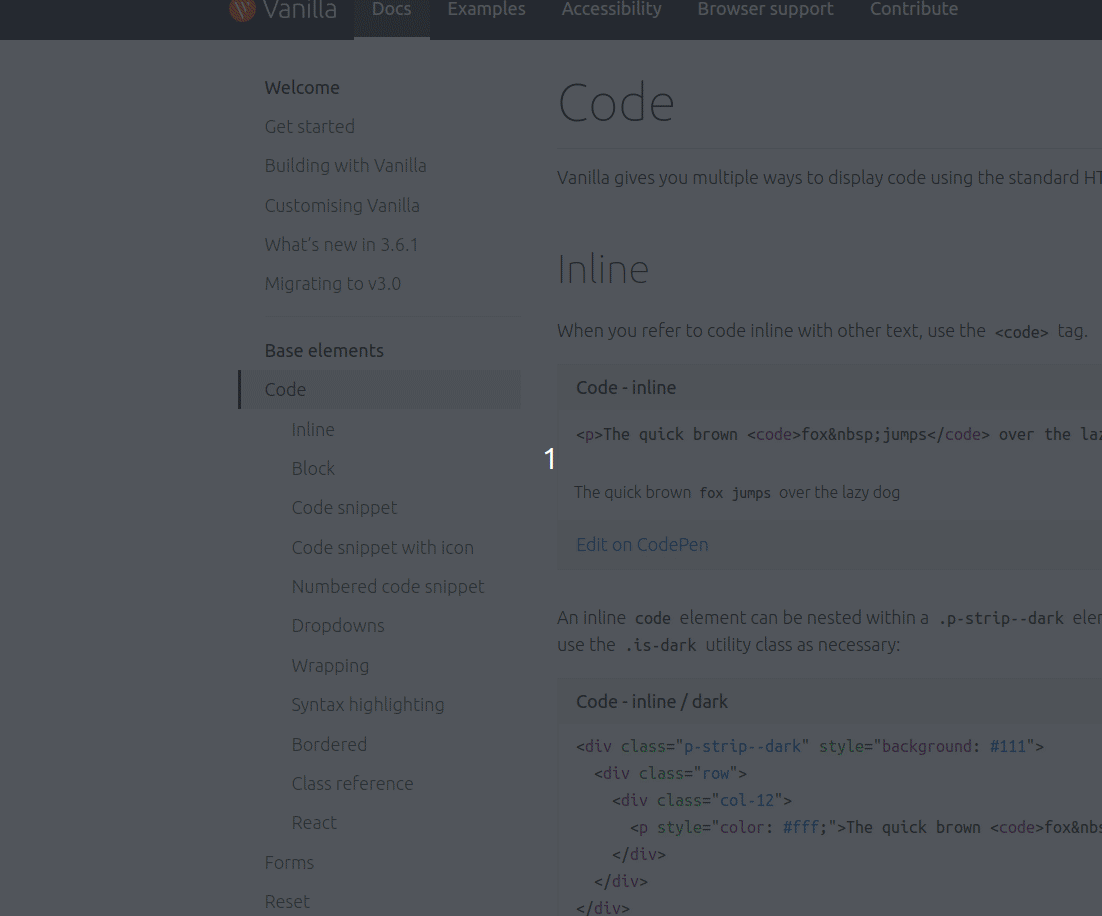Open Building with Vanilla page
The width and height of the screenshot is (1102, 916).
346,166
